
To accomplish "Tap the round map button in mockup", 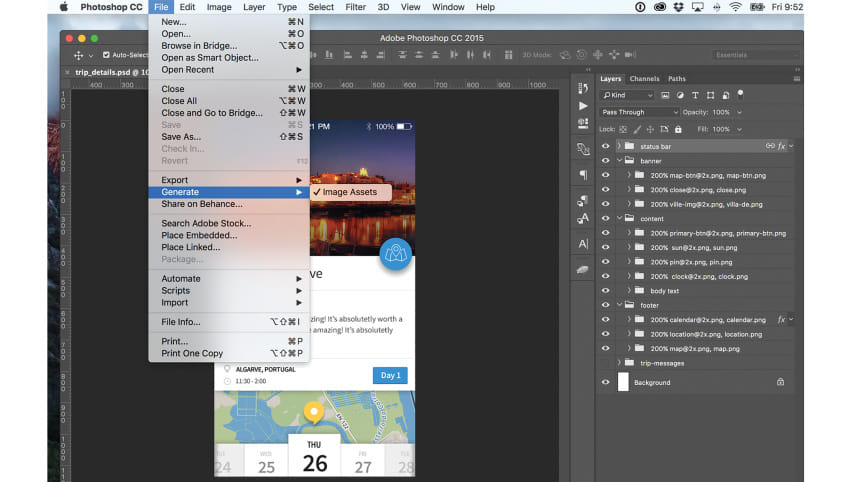I will coord(397,254).
